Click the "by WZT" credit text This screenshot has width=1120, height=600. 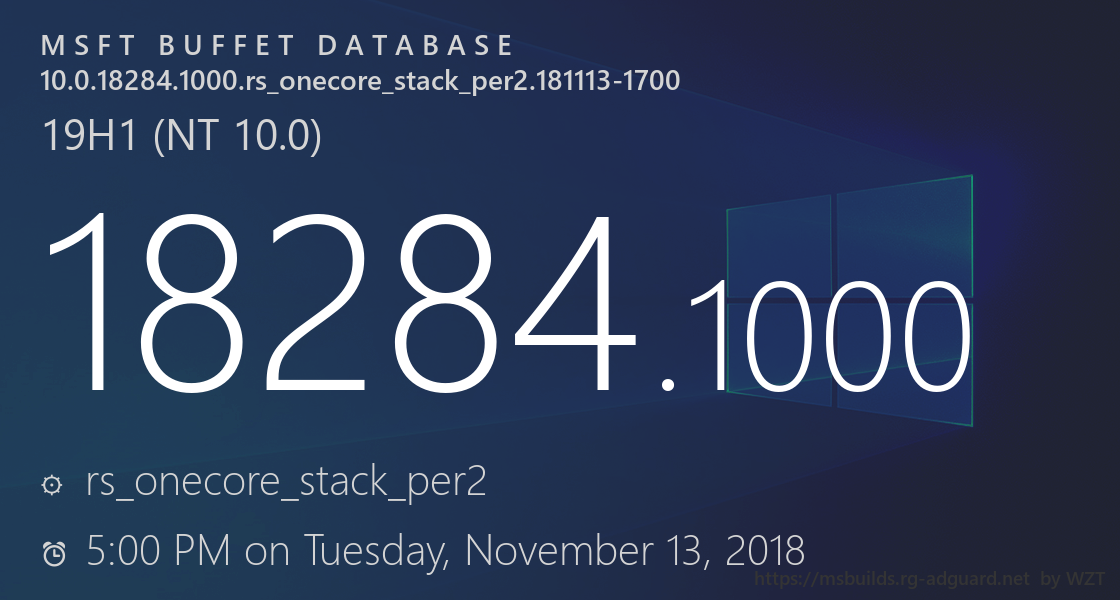(1074, 579)
